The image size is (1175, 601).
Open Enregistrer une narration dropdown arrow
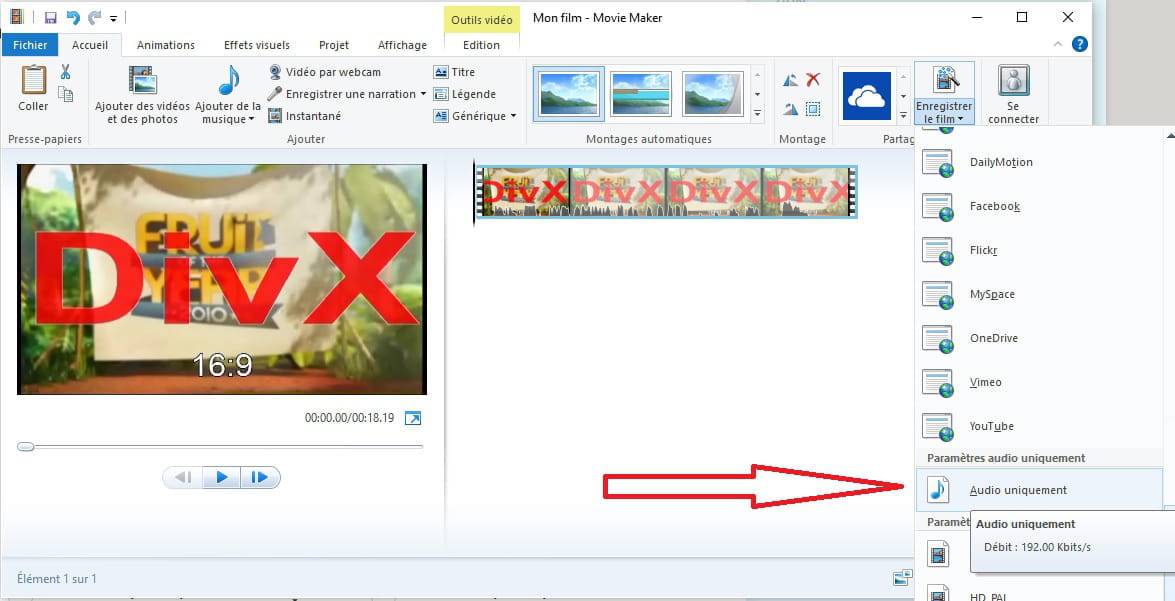pos(423,94)
